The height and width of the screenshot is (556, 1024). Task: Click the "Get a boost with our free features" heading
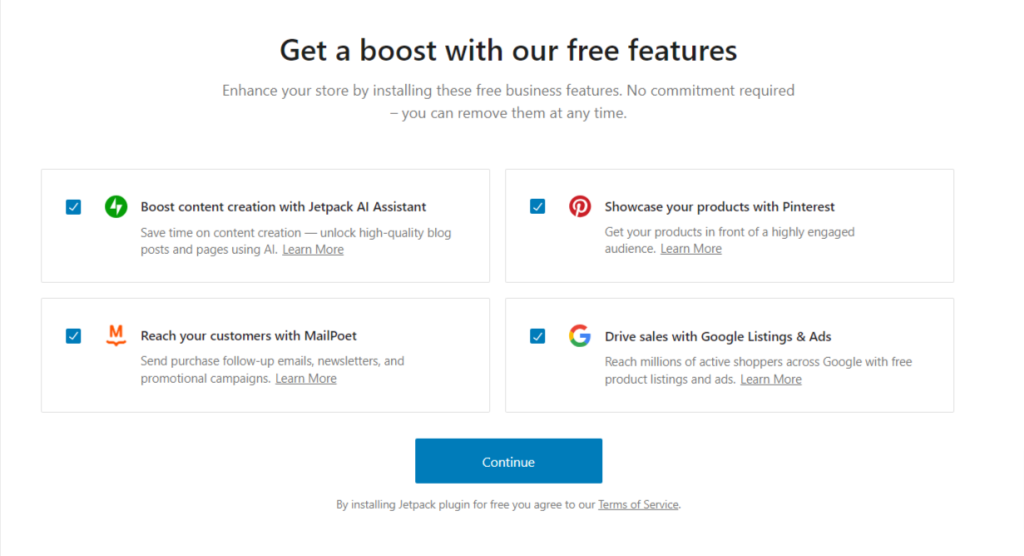(x=508, y=50)
